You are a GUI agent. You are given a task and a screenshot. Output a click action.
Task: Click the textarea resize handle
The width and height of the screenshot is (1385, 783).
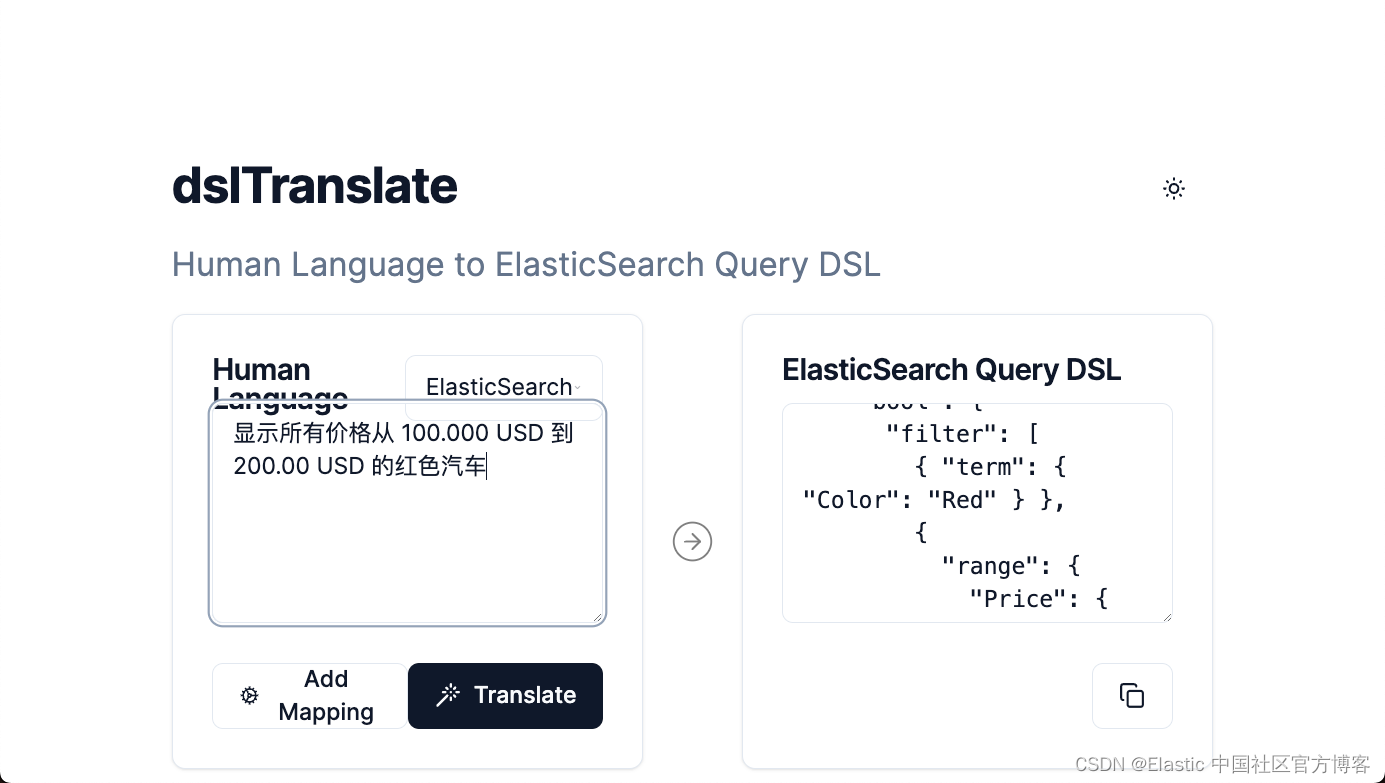point(600,619)
